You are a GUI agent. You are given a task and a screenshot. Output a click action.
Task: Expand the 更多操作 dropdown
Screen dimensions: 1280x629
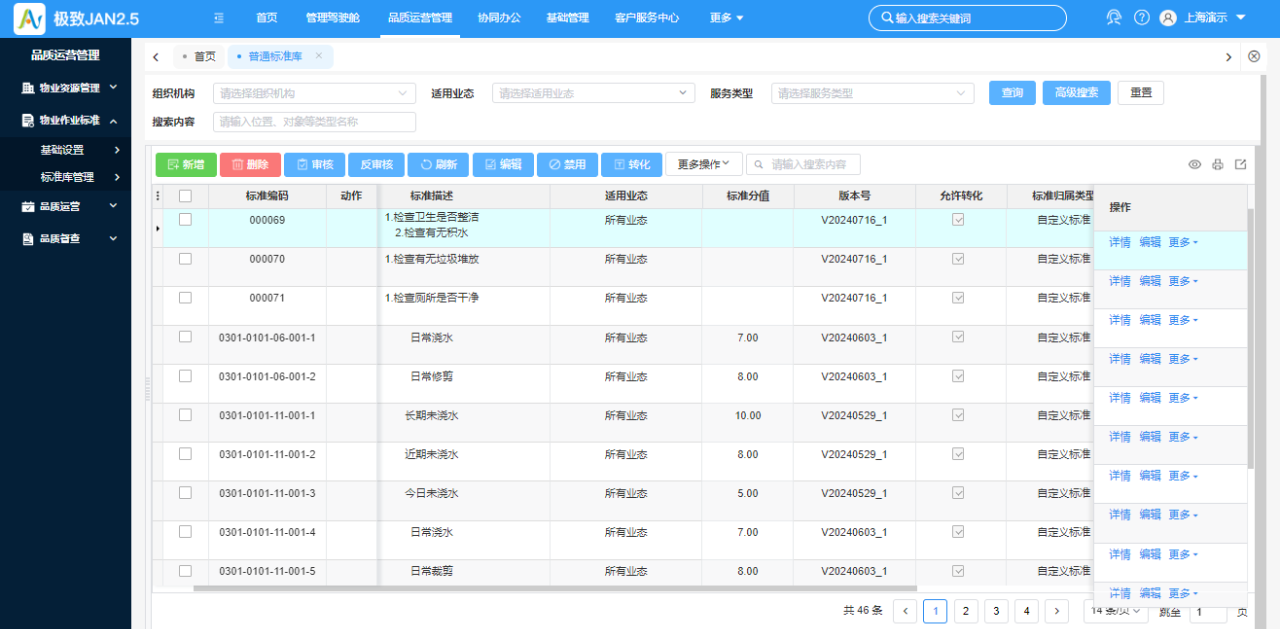click(x=703, y=164)
